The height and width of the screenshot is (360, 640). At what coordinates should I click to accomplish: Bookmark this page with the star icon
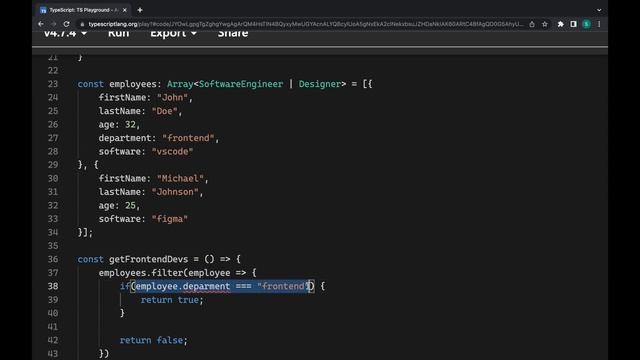pos(544,24)
